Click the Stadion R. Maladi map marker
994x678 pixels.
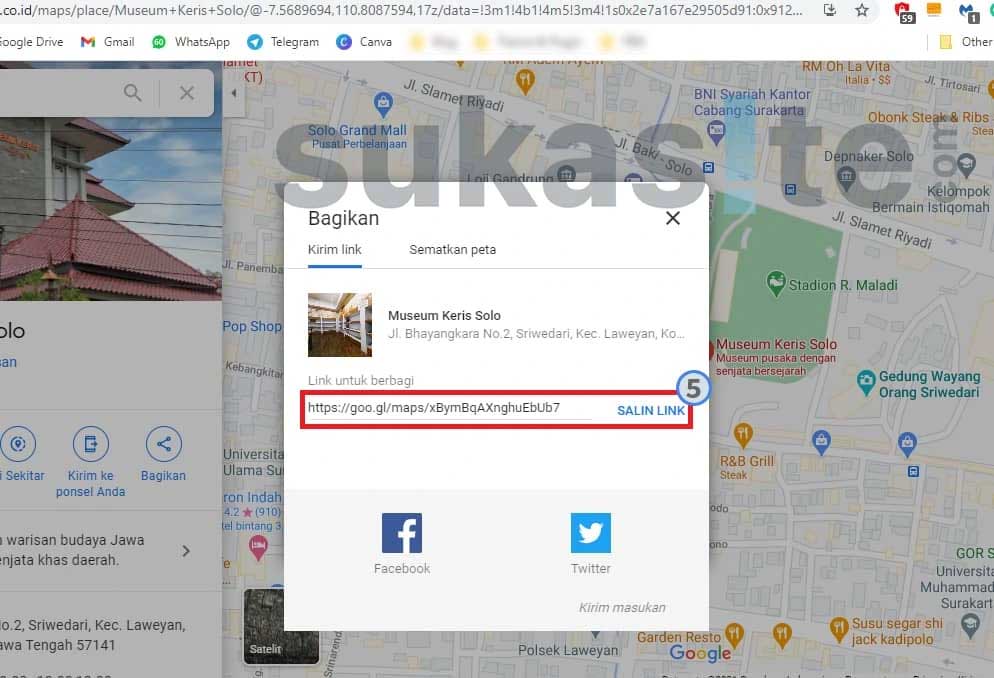click(776, 284)
